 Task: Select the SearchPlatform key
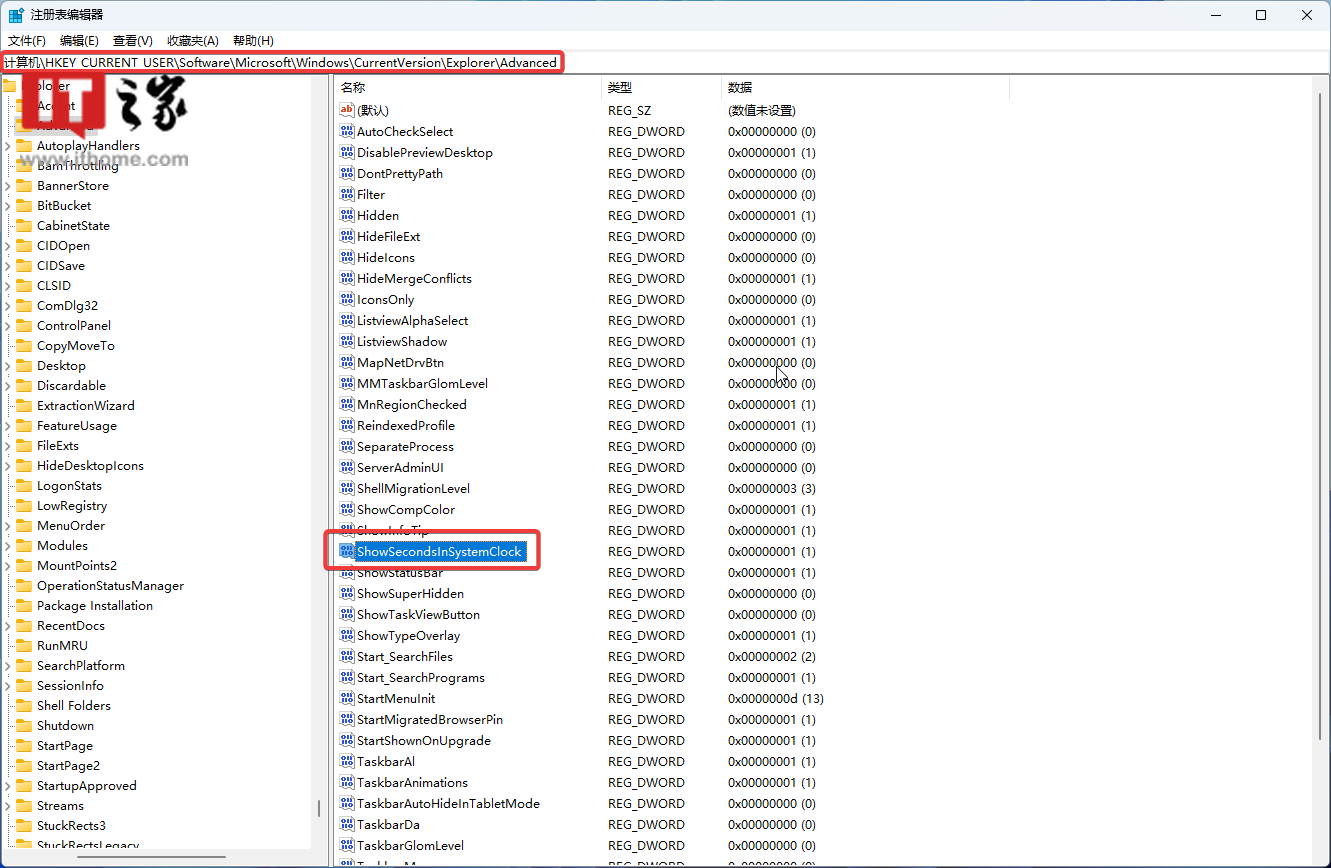pos(81,665)
